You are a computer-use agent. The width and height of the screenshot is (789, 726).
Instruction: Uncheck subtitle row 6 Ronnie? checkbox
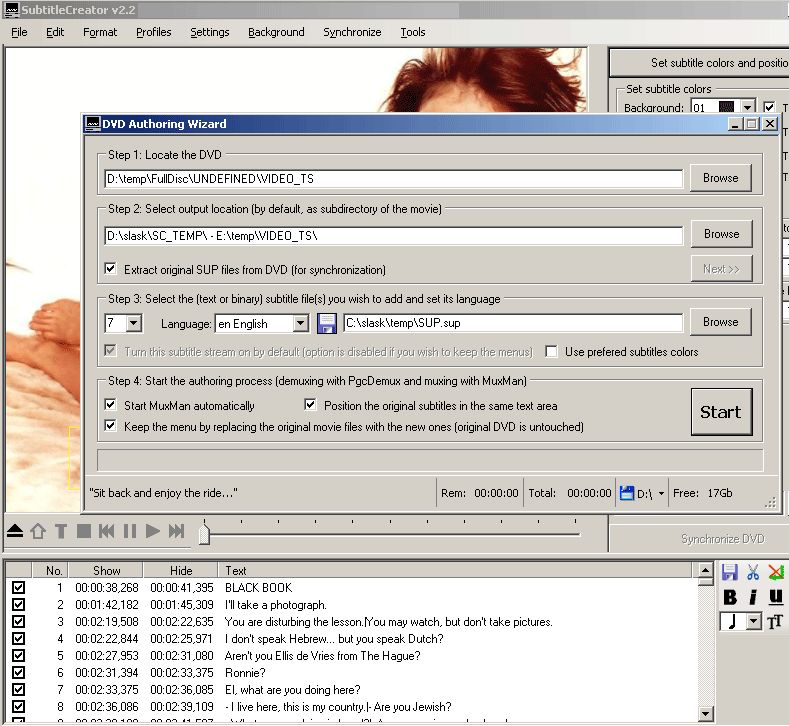click(19, 672)
